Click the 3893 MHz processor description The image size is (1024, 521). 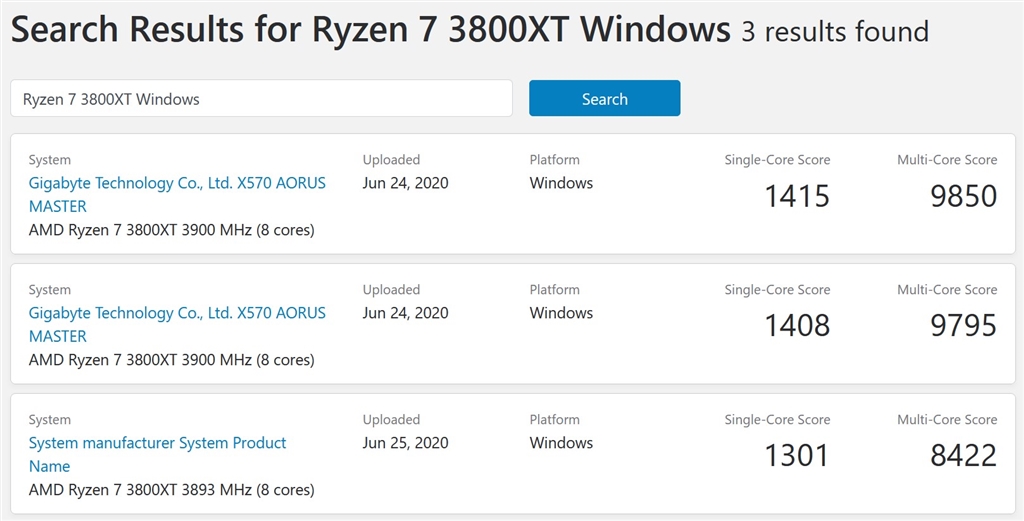pos(171,490)
